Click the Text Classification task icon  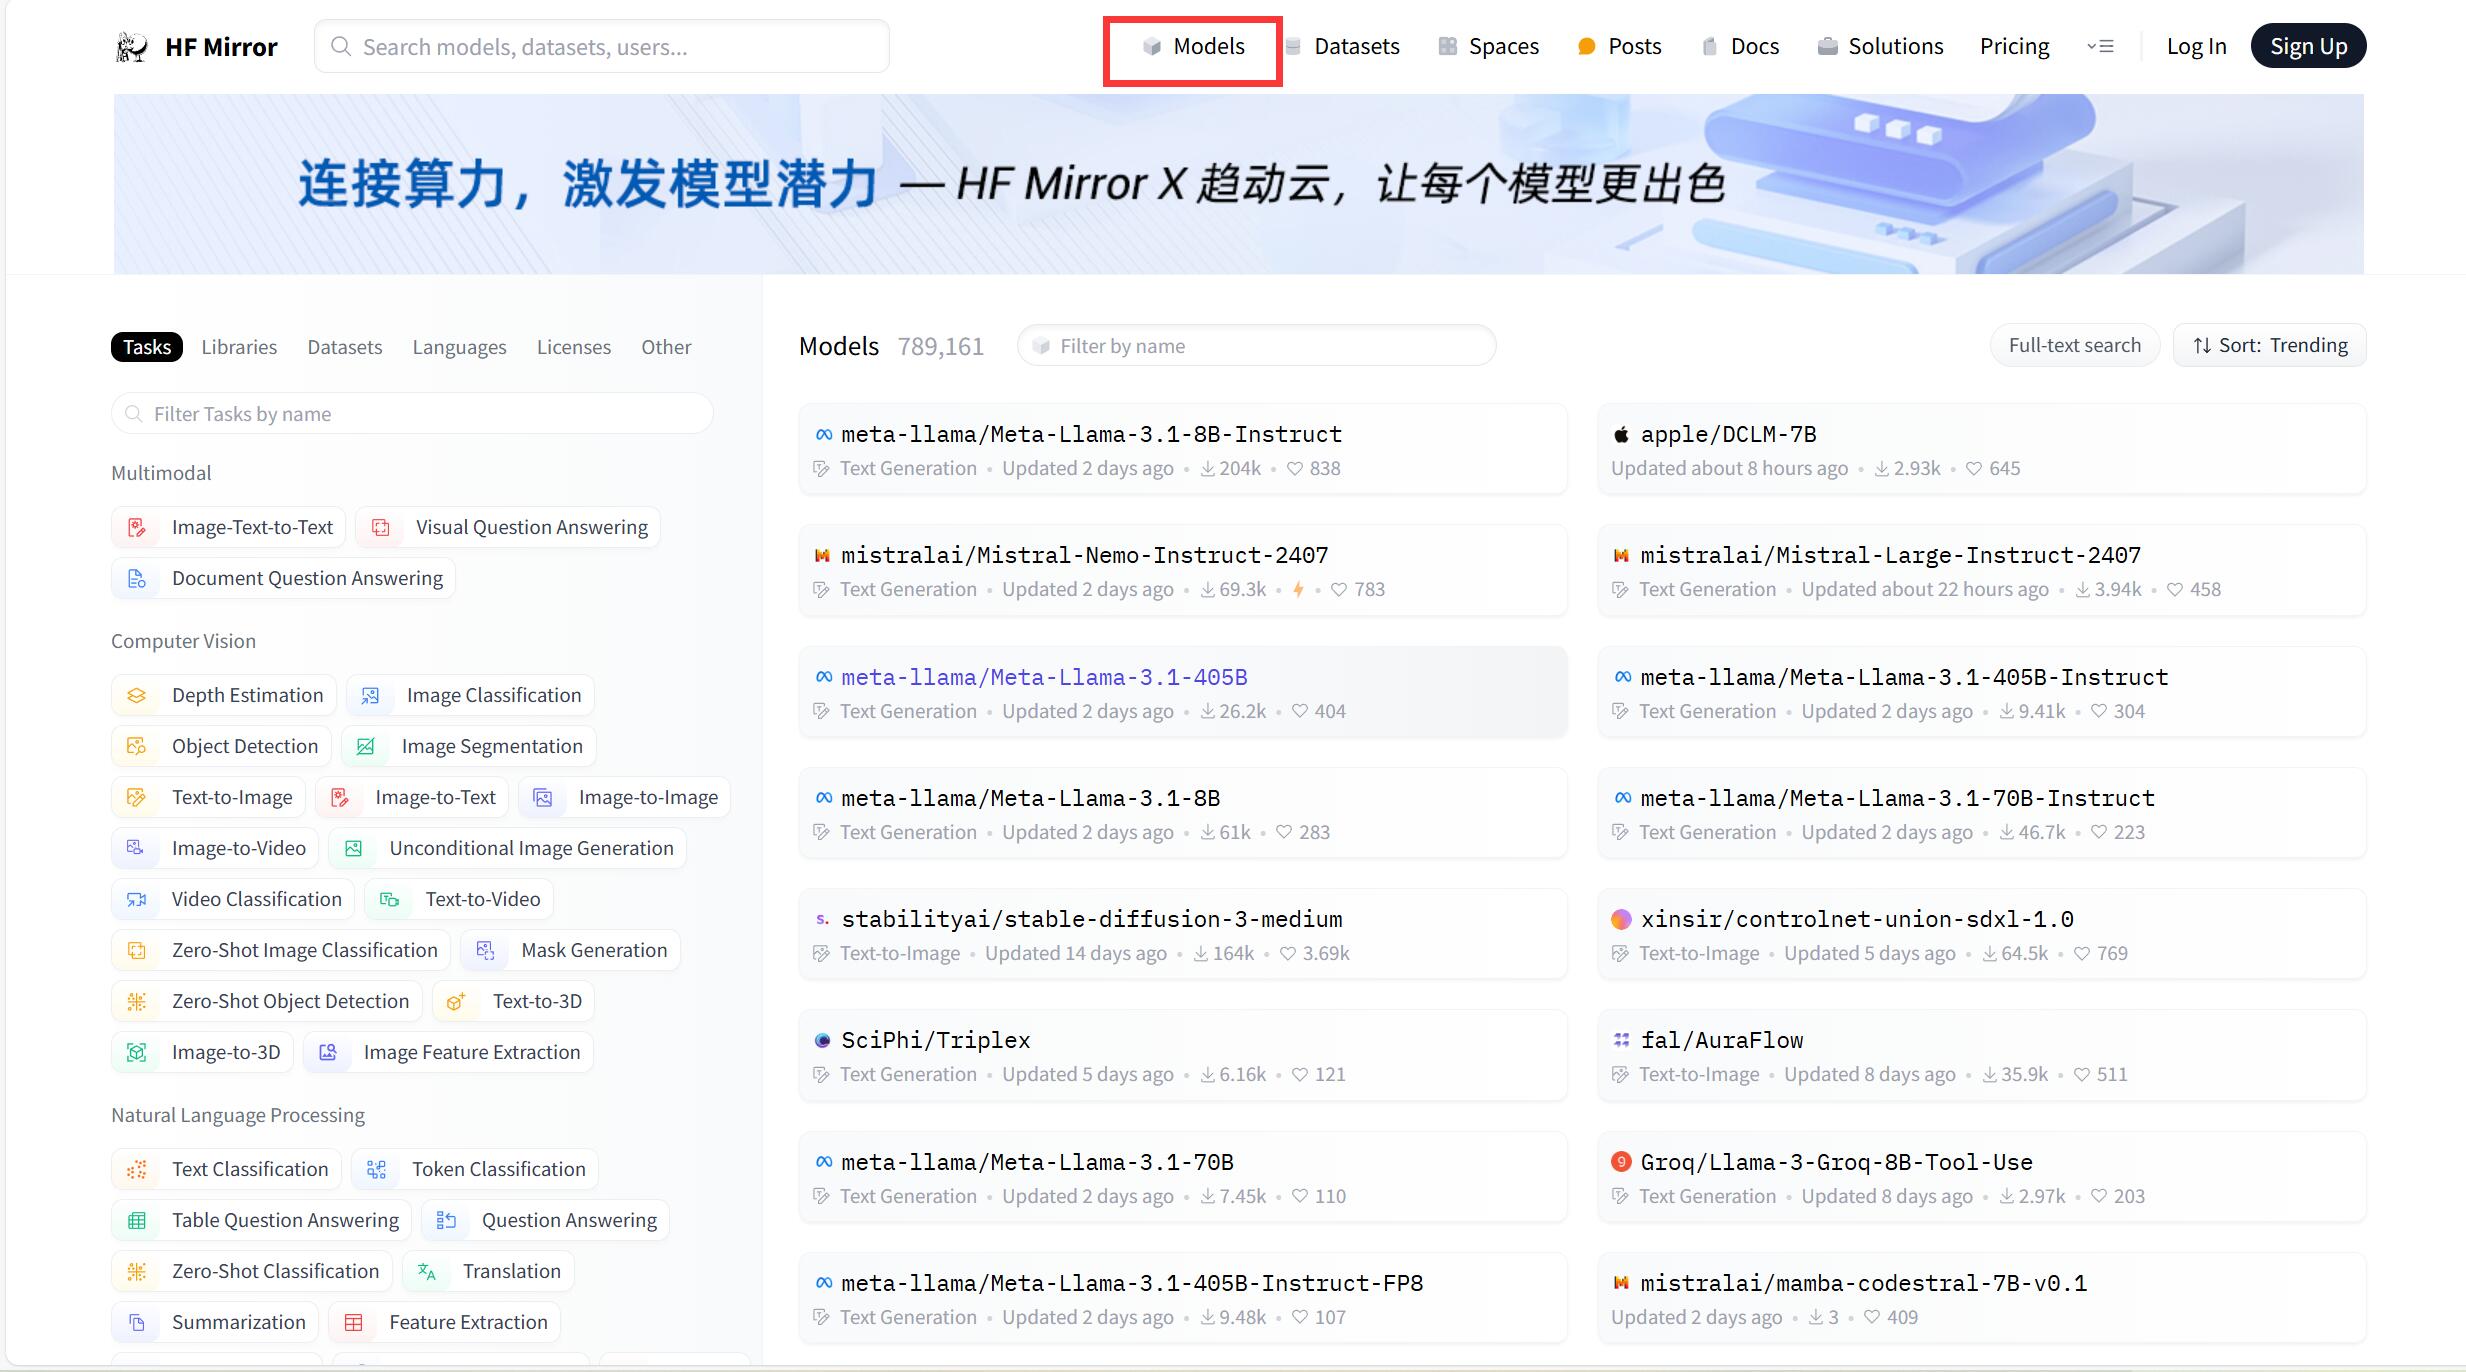[137, 1169]
